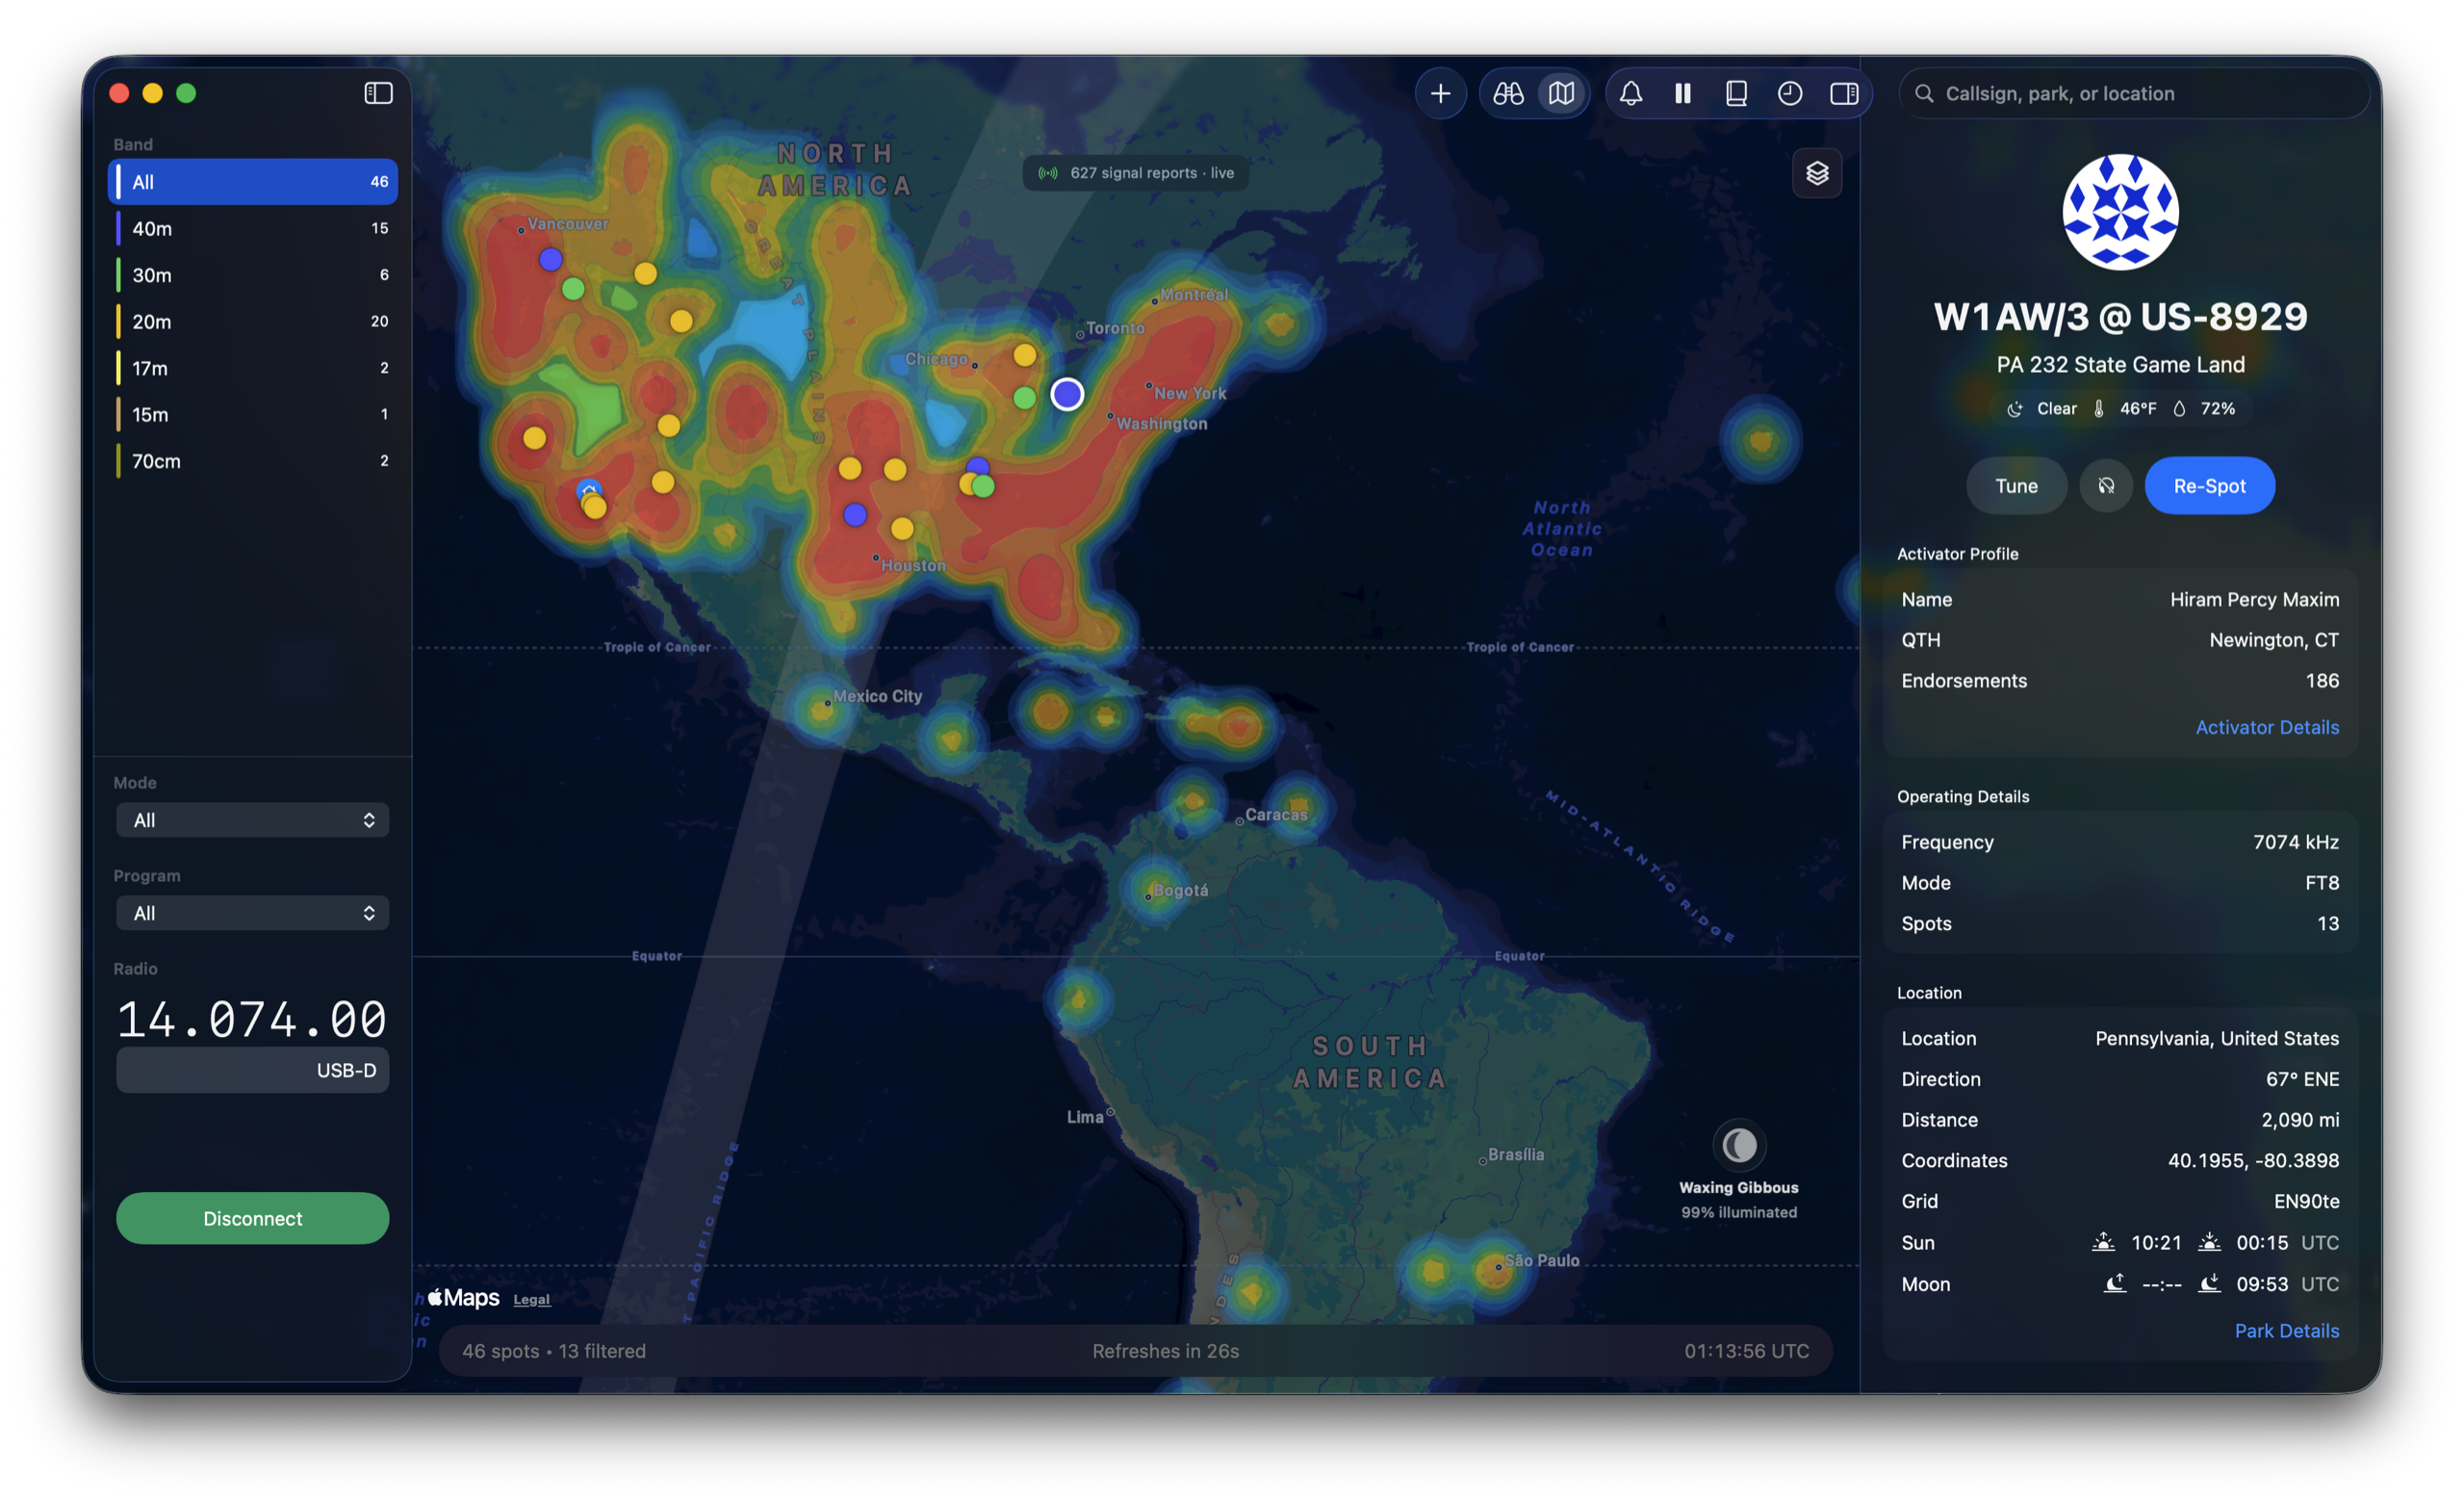
Task: Click the Tune button
Action: [2016, 486]
